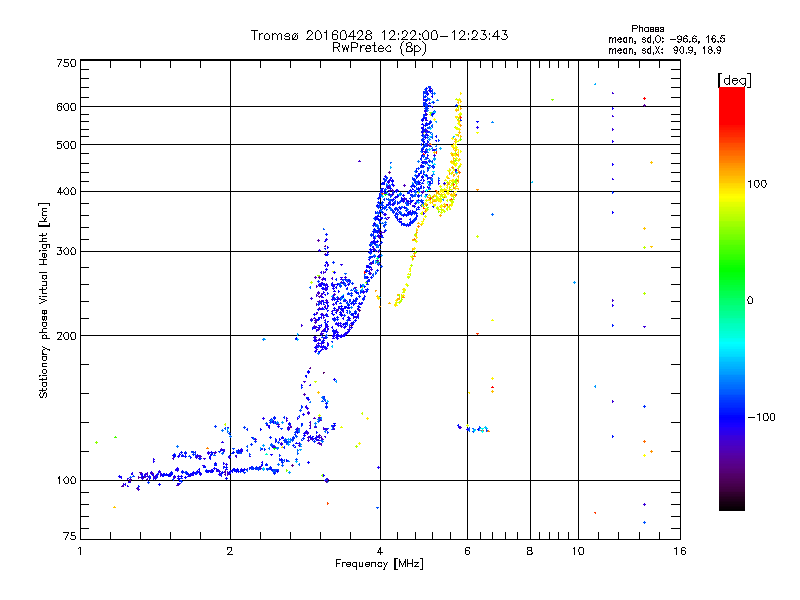
Task: Click the rainbow phase colorbar
Action: [x=732, y=298]
